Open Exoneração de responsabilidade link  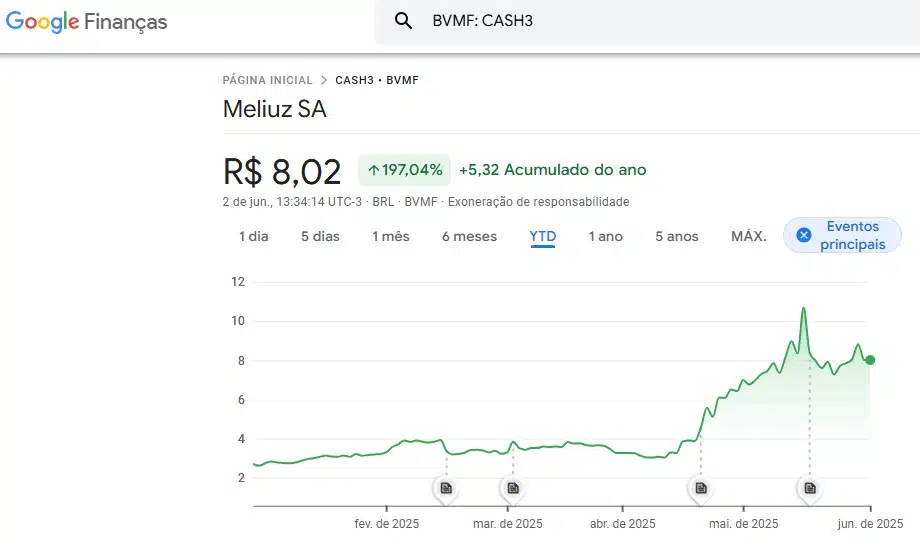(539, 202)
